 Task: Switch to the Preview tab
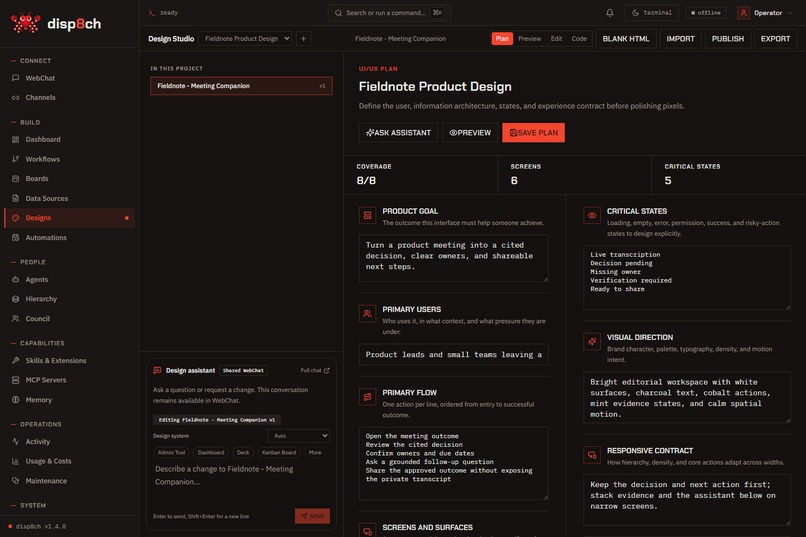click(529, 39)
